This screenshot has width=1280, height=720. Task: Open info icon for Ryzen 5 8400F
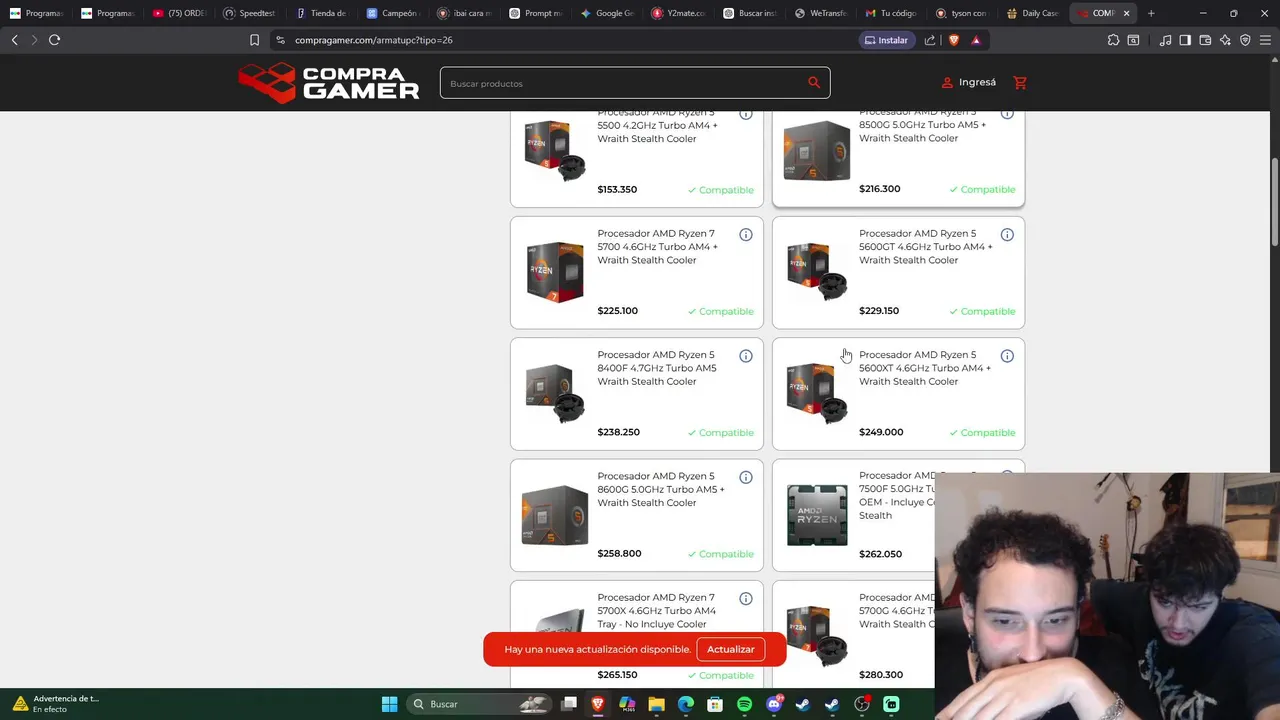coord(746,356)
